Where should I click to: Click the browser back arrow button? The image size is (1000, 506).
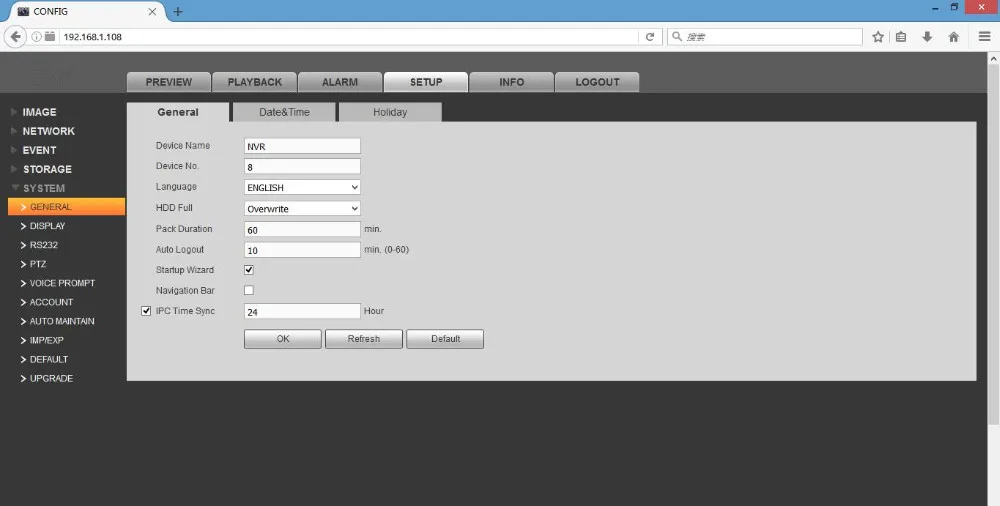click(16, 37)
